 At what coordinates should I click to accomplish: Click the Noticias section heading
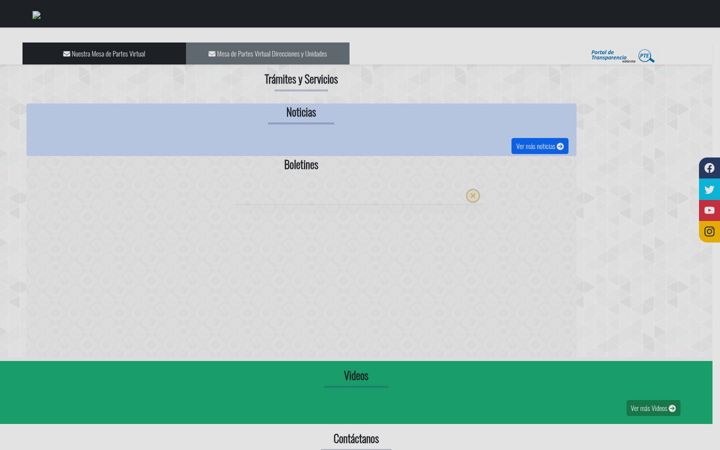pos(301,112)
